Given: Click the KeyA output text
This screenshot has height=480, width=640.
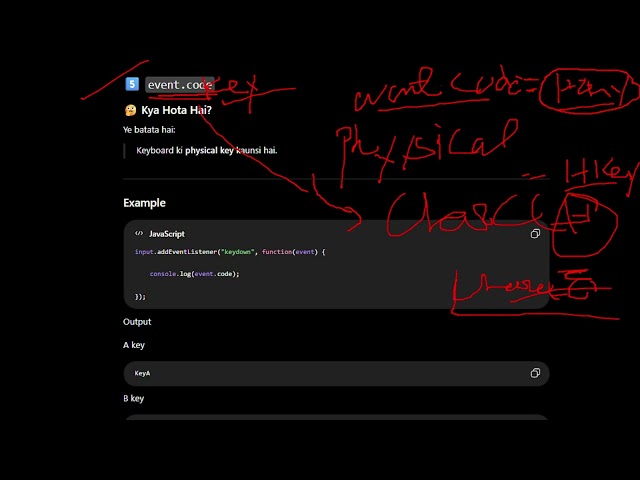Looking at the screenshot, I should tap(142, 373).
